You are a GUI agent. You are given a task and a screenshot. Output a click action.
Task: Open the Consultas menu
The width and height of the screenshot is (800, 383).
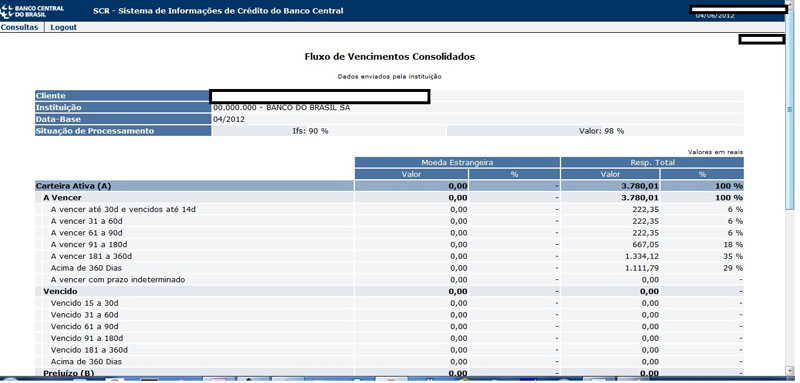pyautogui.click(x=19, y=28)
